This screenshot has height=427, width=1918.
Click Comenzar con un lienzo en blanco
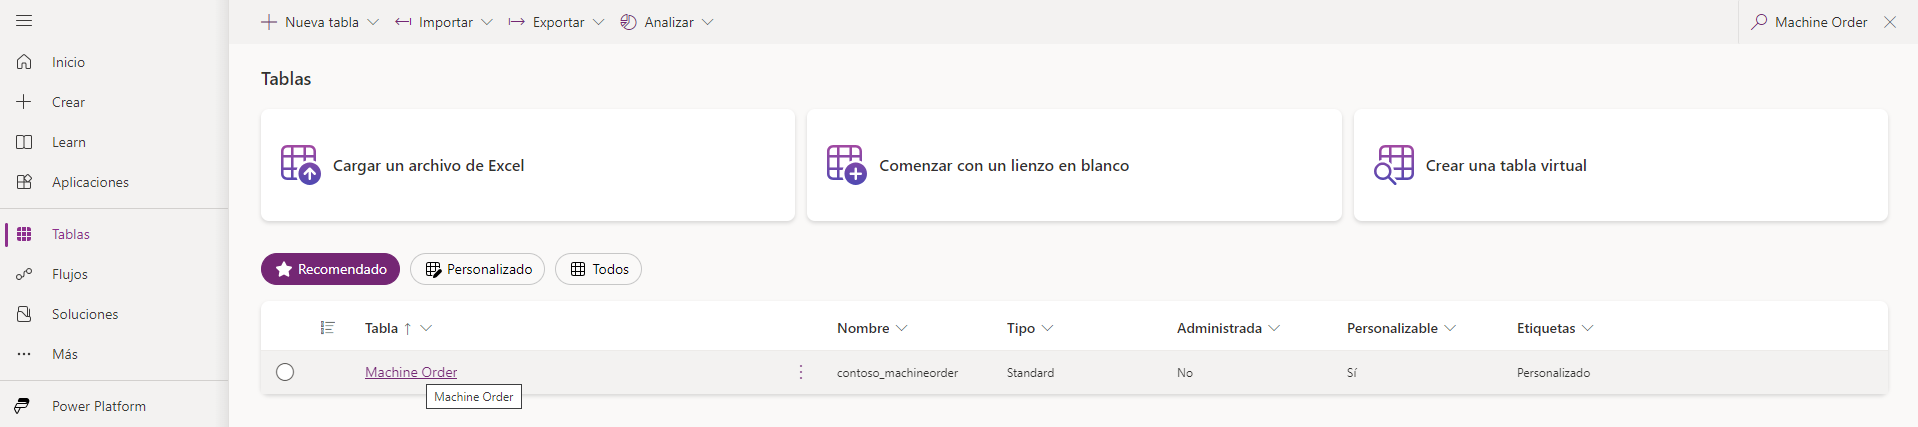pyautogui.click(x=1074, y=165)
